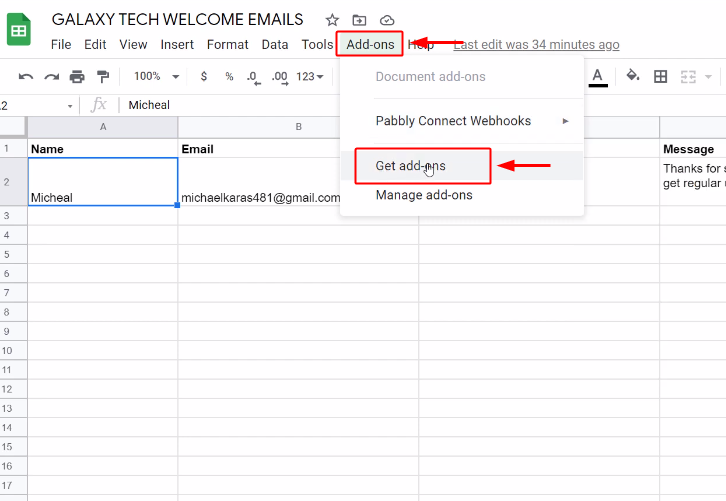The image size is (726, 501).
Task: Click the print icon
Action: coord(77,76)
